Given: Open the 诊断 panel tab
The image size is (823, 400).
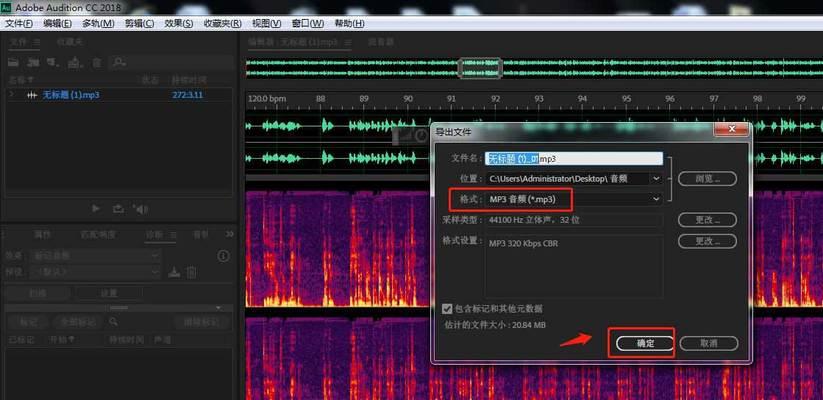Looking at the screenshot, I should point(154,235).
